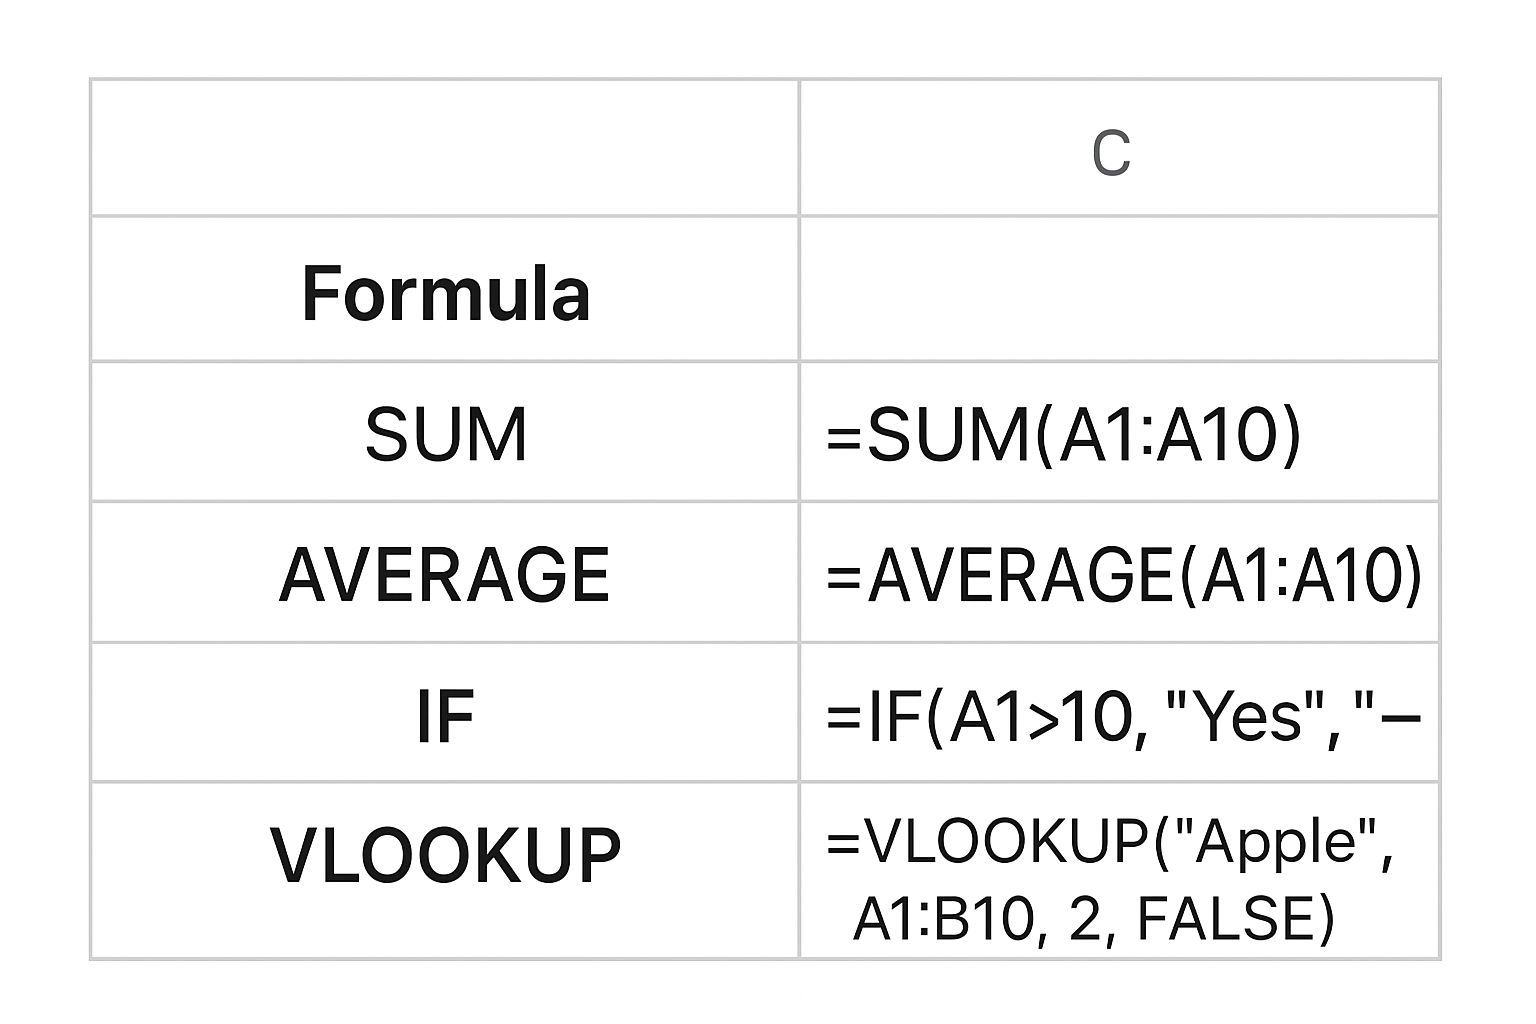Click the border below the C header row
This screenshot has height=1024, width=1536.
pyautogui.click(x=765, y=215)
